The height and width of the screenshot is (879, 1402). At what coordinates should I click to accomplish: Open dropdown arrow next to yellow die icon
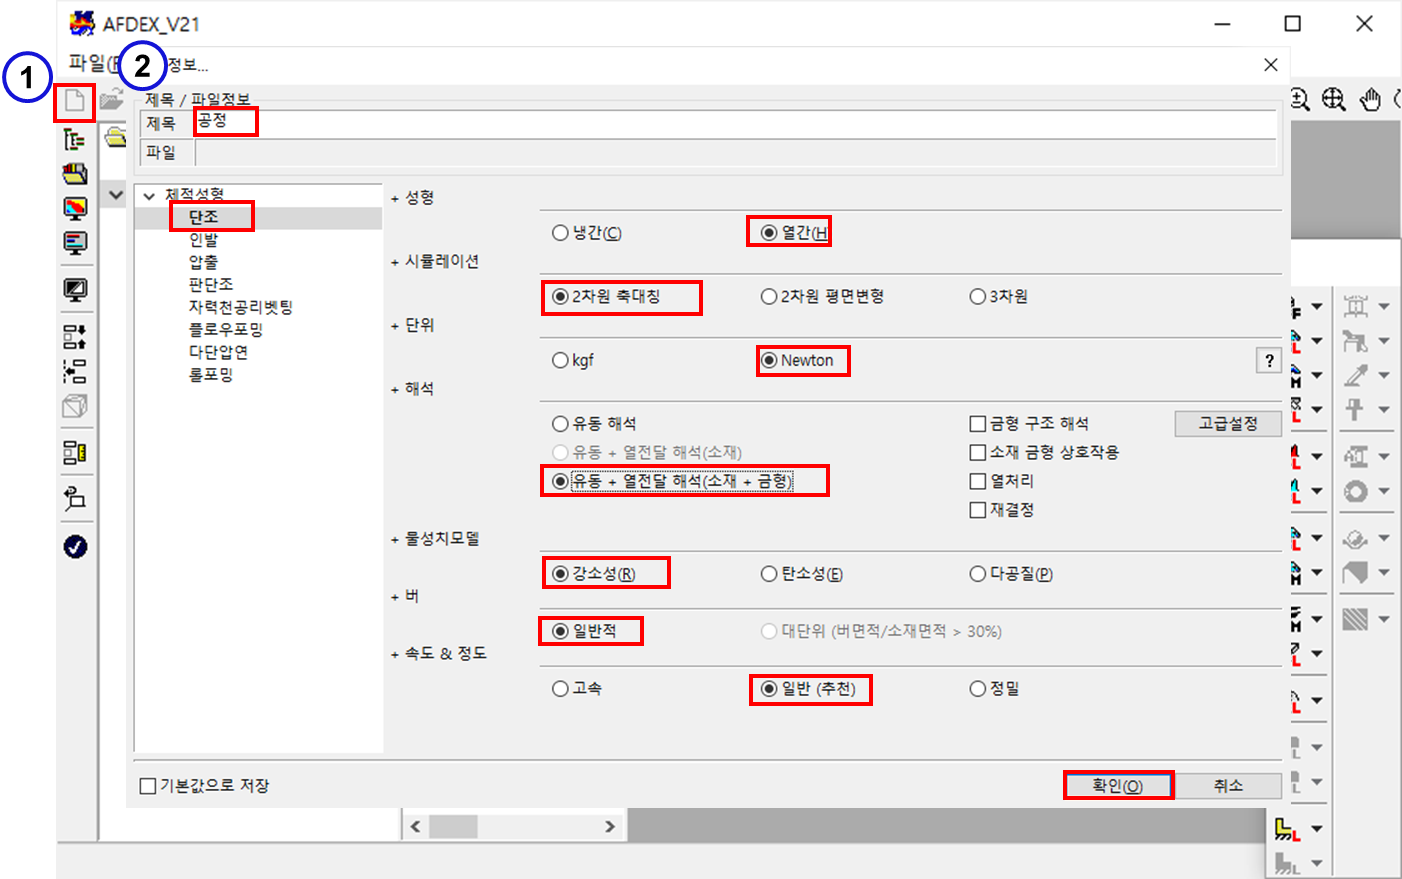(1317, 829)
